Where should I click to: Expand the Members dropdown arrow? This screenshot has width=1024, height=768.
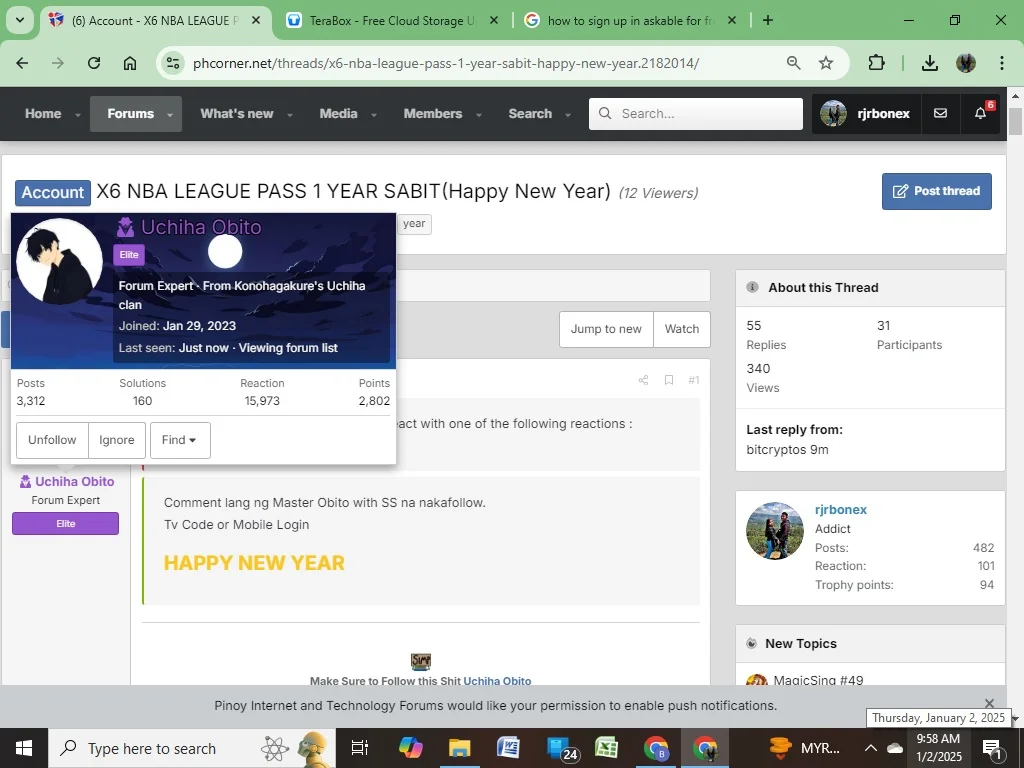[479, 115]
